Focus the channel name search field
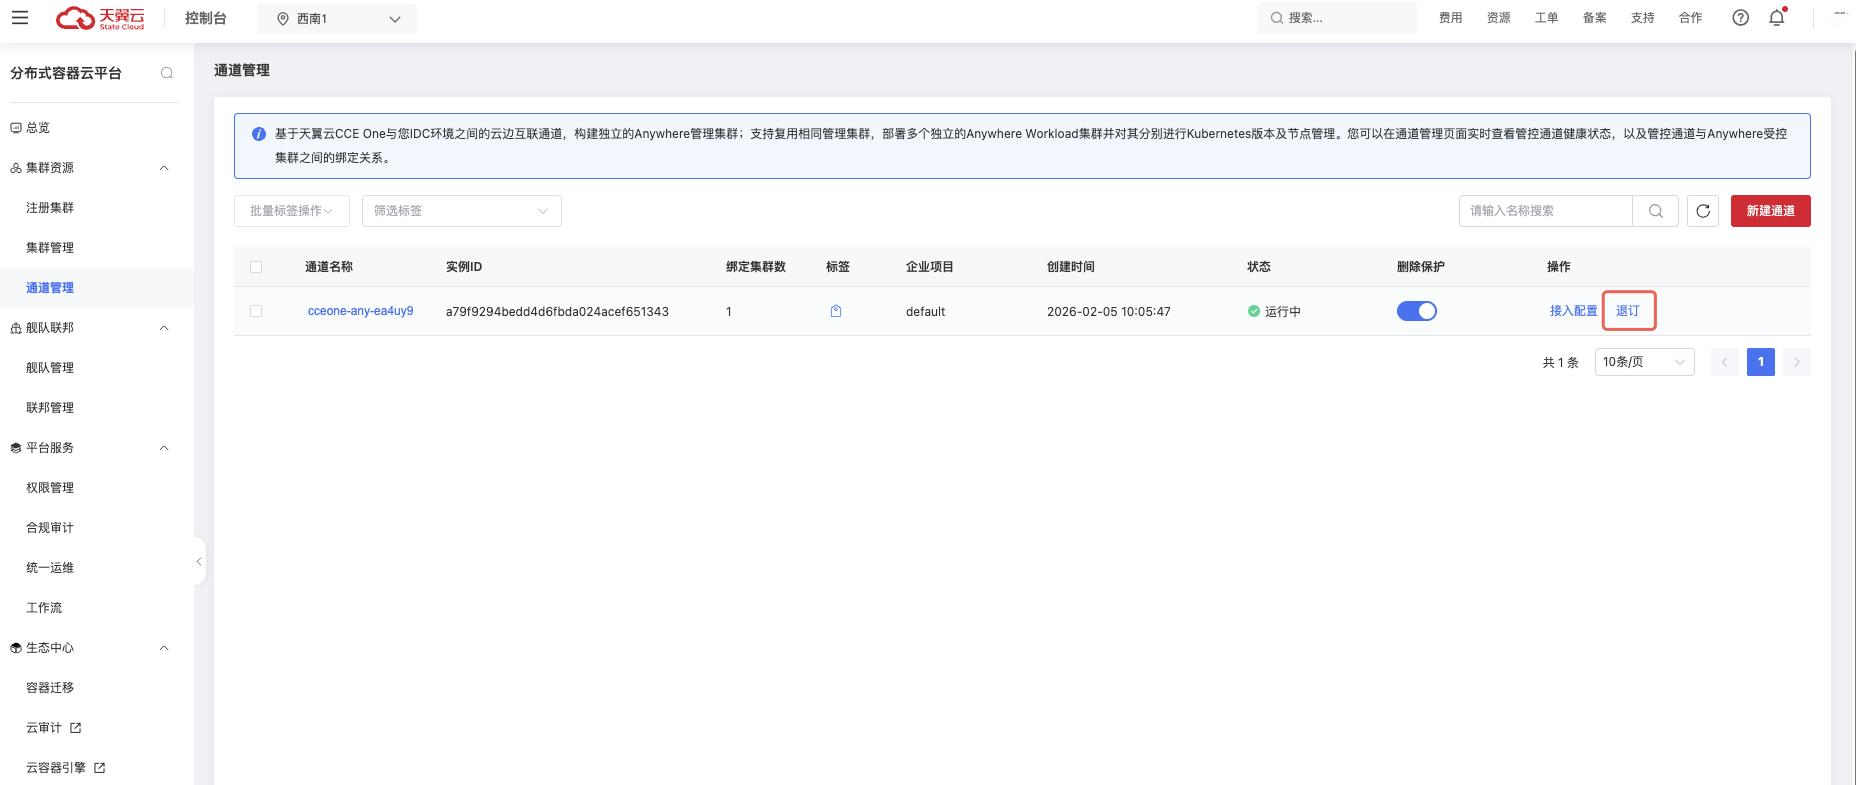Image resolution: width=1856 pixels, height=785 pixels. coord(1545,211)
